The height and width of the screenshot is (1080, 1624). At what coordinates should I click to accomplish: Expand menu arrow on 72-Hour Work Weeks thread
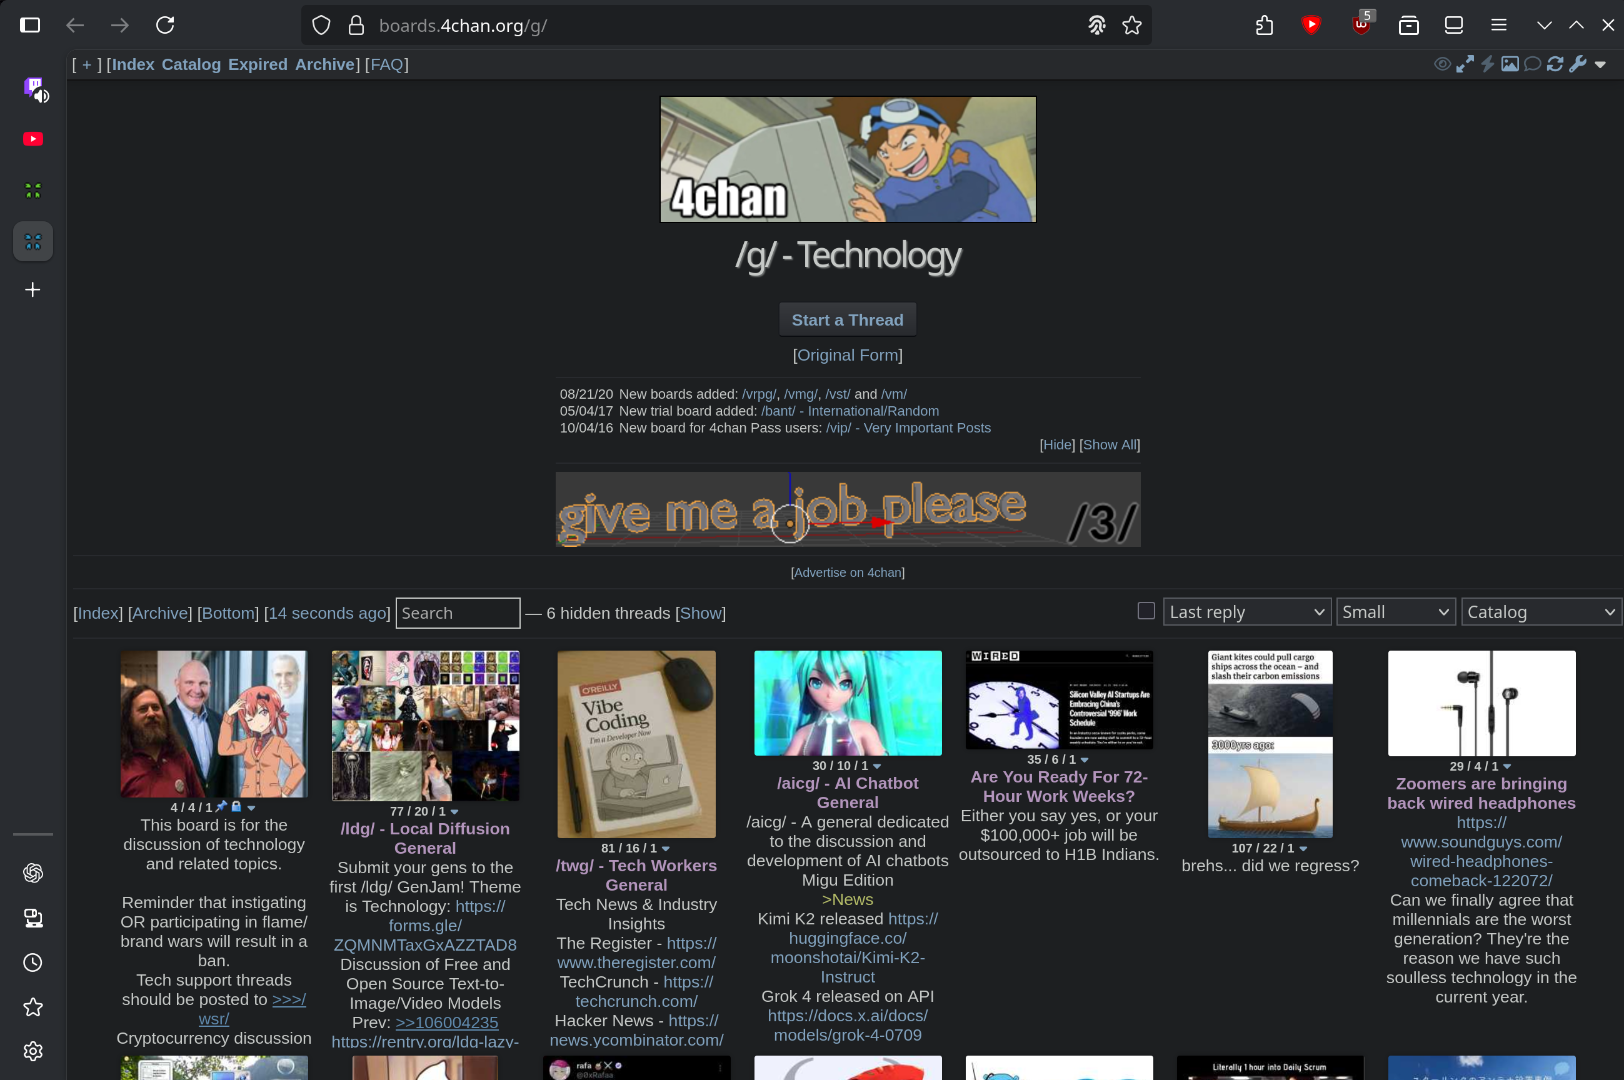pos(1085,760)
